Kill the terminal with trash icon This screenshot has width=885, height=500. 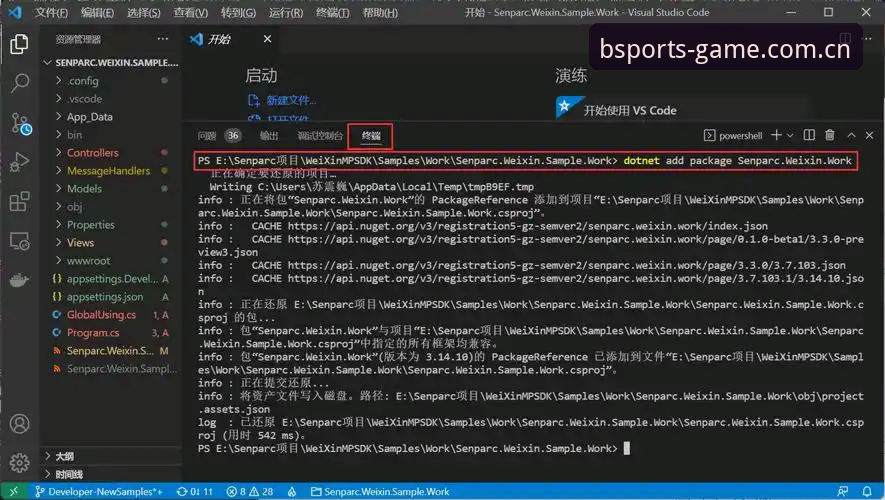(x=830, y=135)
